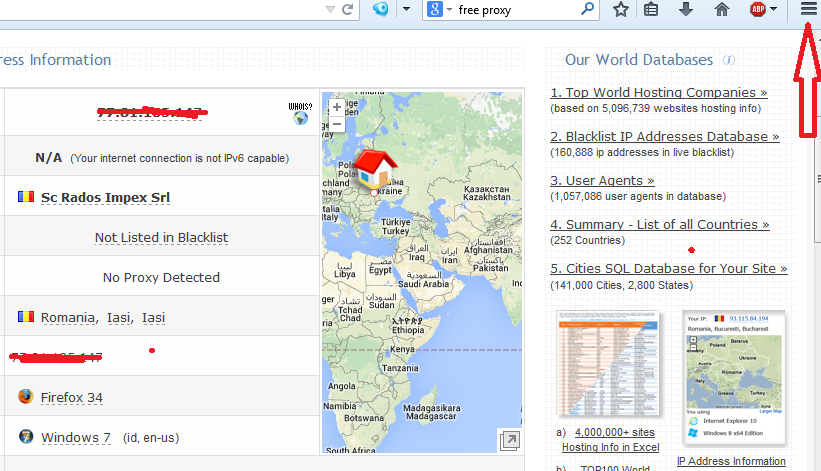The height and width of the screenshot is (471, 821).
Task: Select 'No Proxy Detected' text
Action: [161, 277]
